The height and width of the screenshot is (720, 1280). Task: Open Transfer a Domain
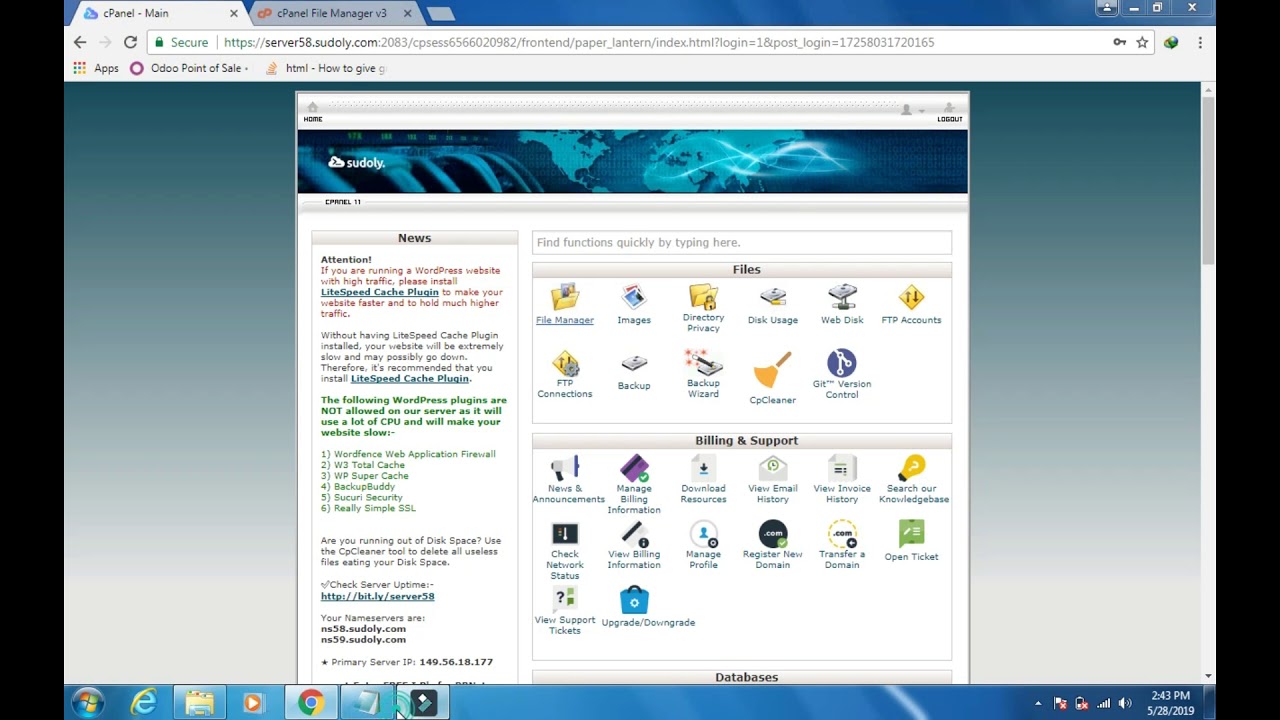842,534
